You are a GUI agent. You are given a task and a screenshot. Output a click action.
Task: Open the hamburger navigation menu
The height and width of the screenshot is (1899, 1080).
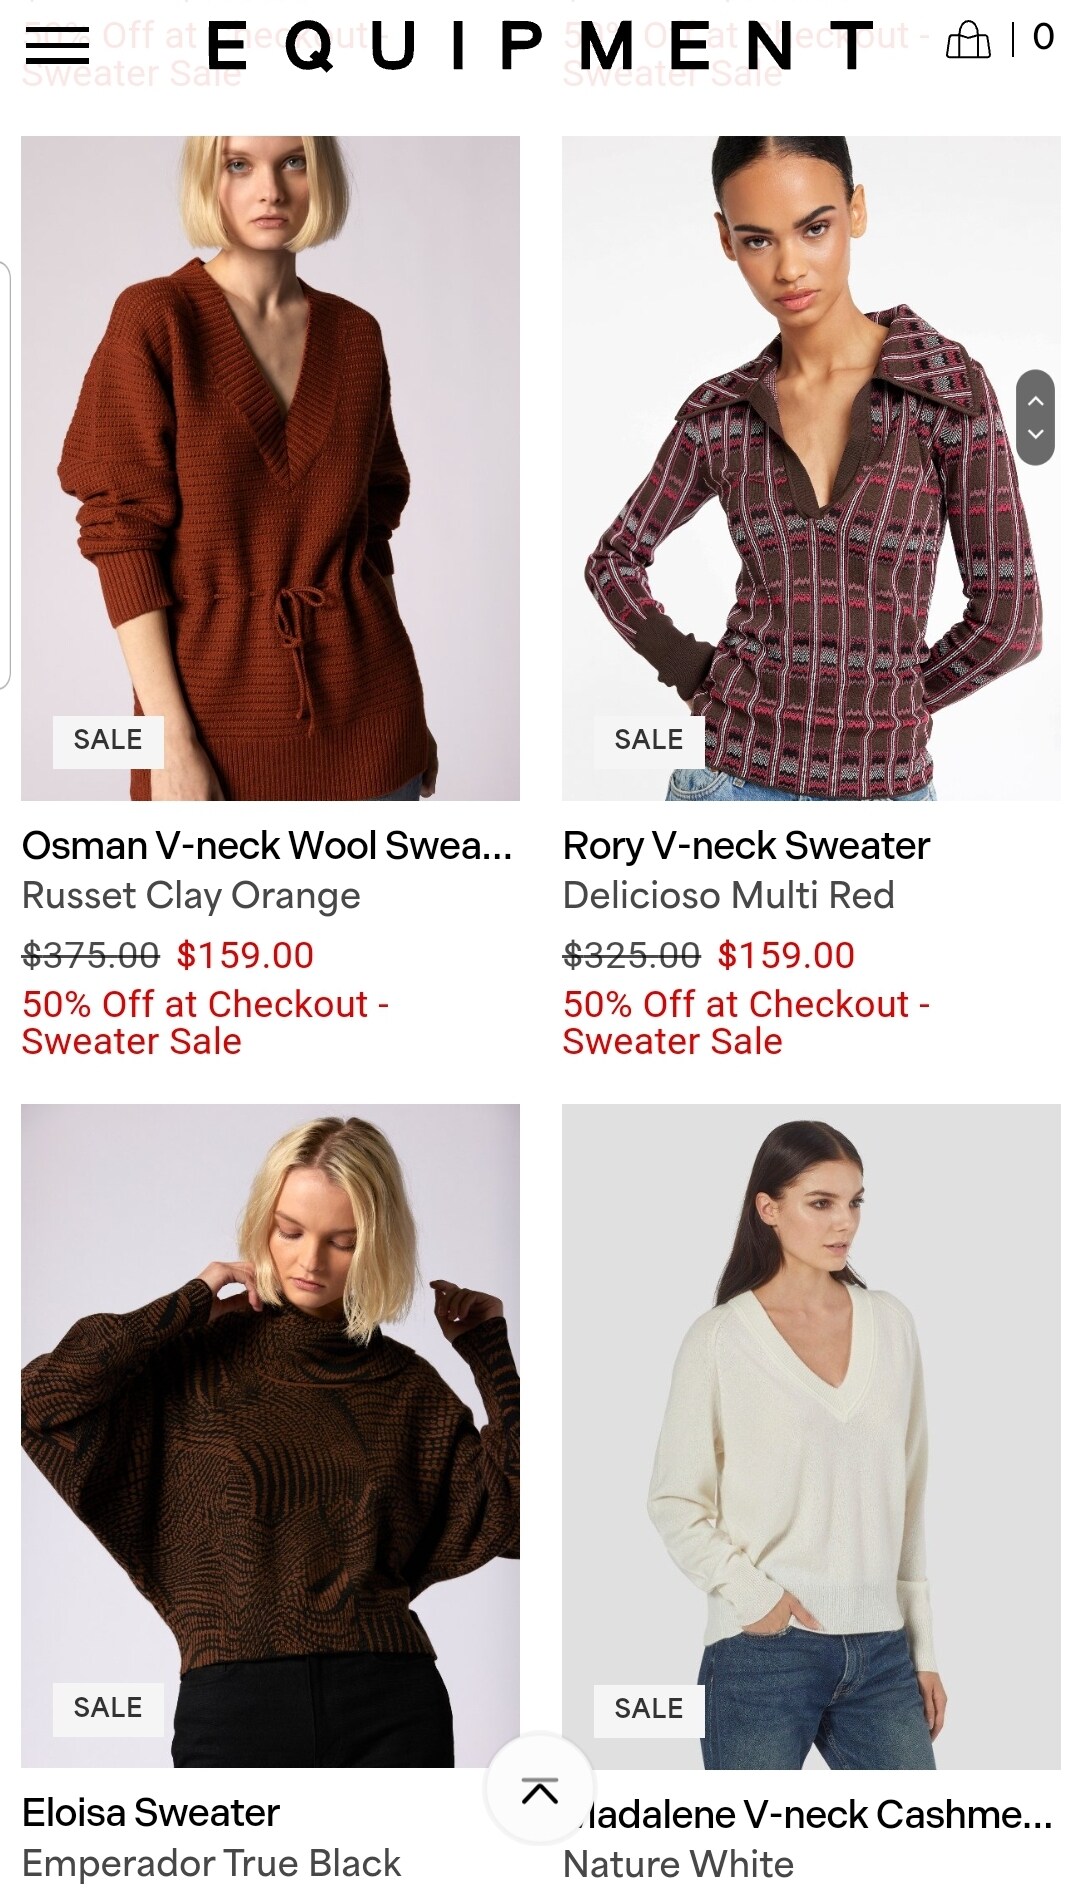(57, 46)
